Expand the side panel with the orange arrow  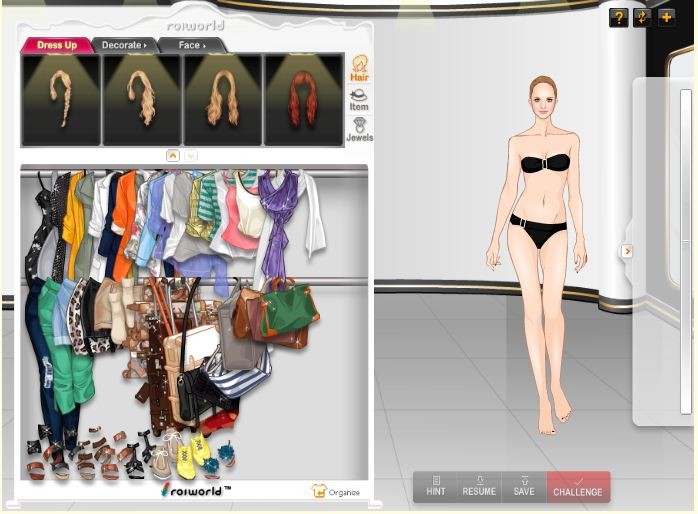627,251
